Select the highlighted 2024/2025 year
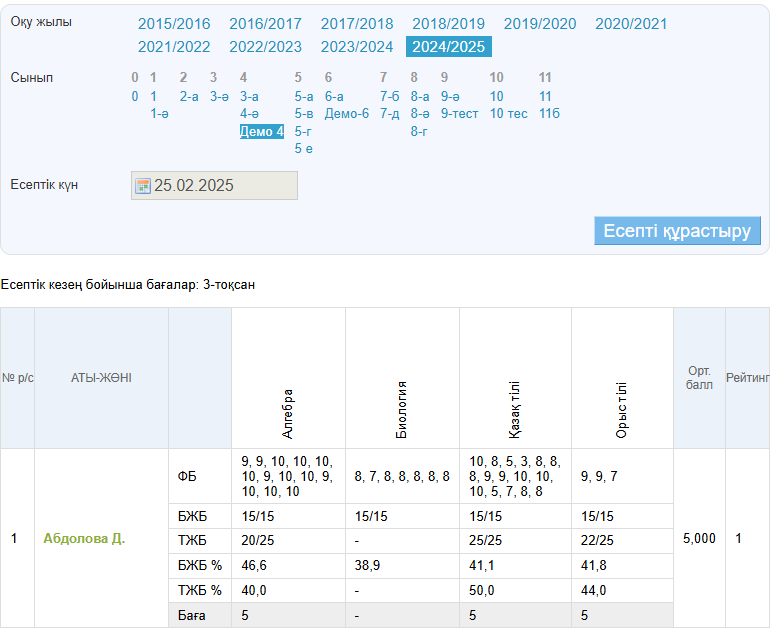773x628 pixels. click(448, 46)
